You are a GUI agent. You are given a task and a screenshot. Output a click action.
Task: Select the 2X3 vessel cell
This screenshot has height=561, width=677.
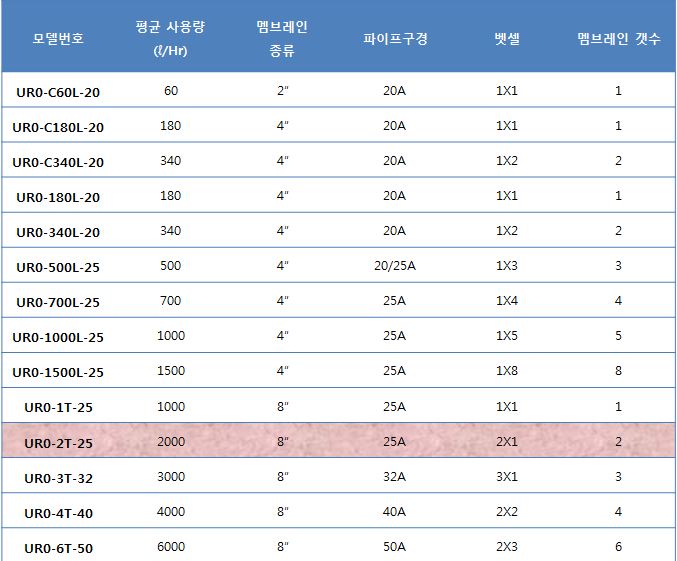[x=507, y=547]
